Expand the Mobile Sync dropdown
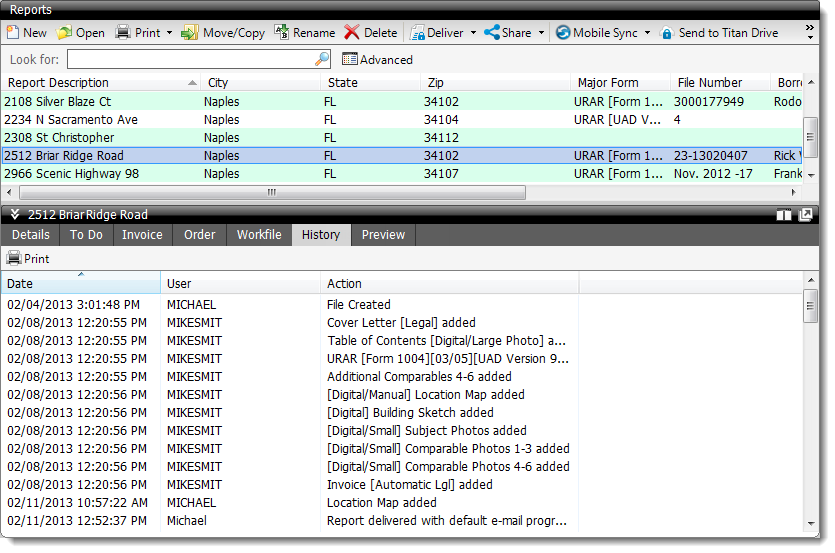The image size is (835, 553). 647,33
